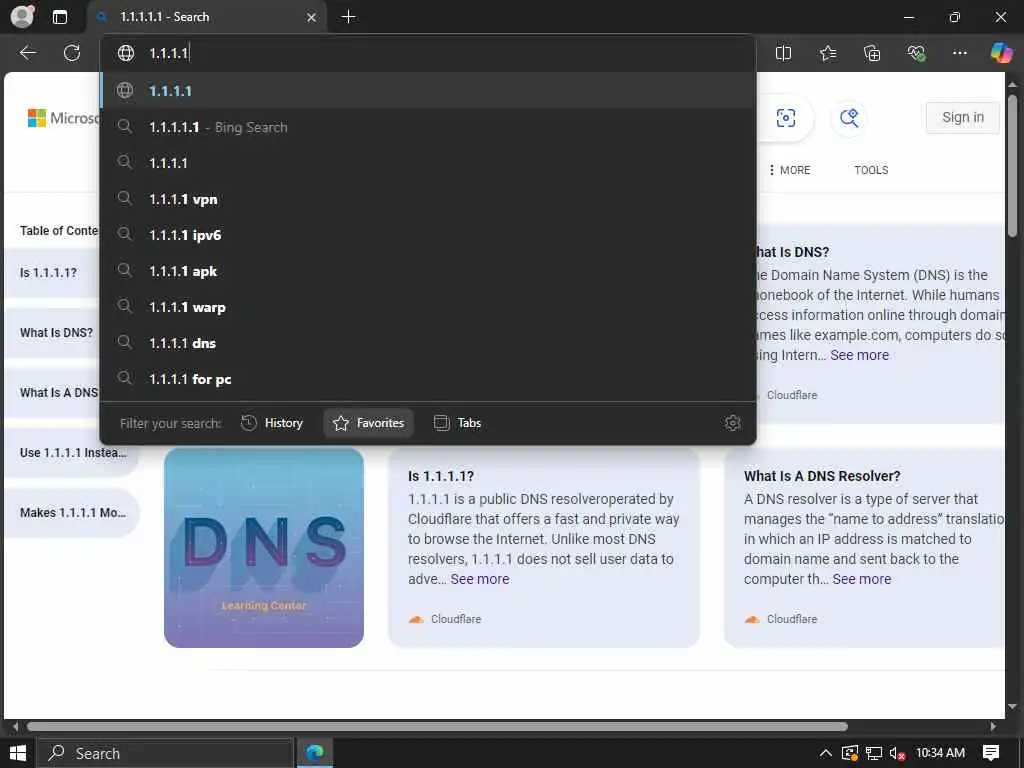Open the DNS Learning Center thumbnail
The image size is (1024, 768).
(x=264, y=548)
